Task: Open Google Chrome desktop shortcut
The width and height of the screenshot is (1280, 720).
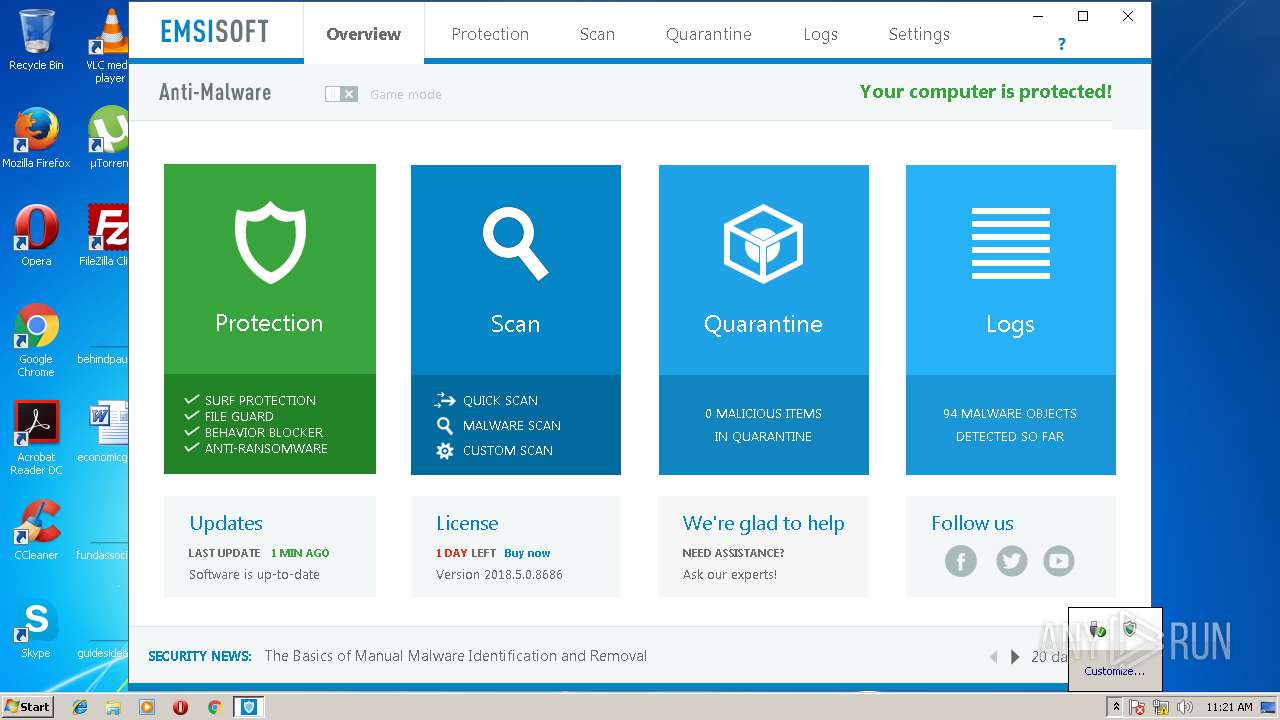Action: point(36,340)
